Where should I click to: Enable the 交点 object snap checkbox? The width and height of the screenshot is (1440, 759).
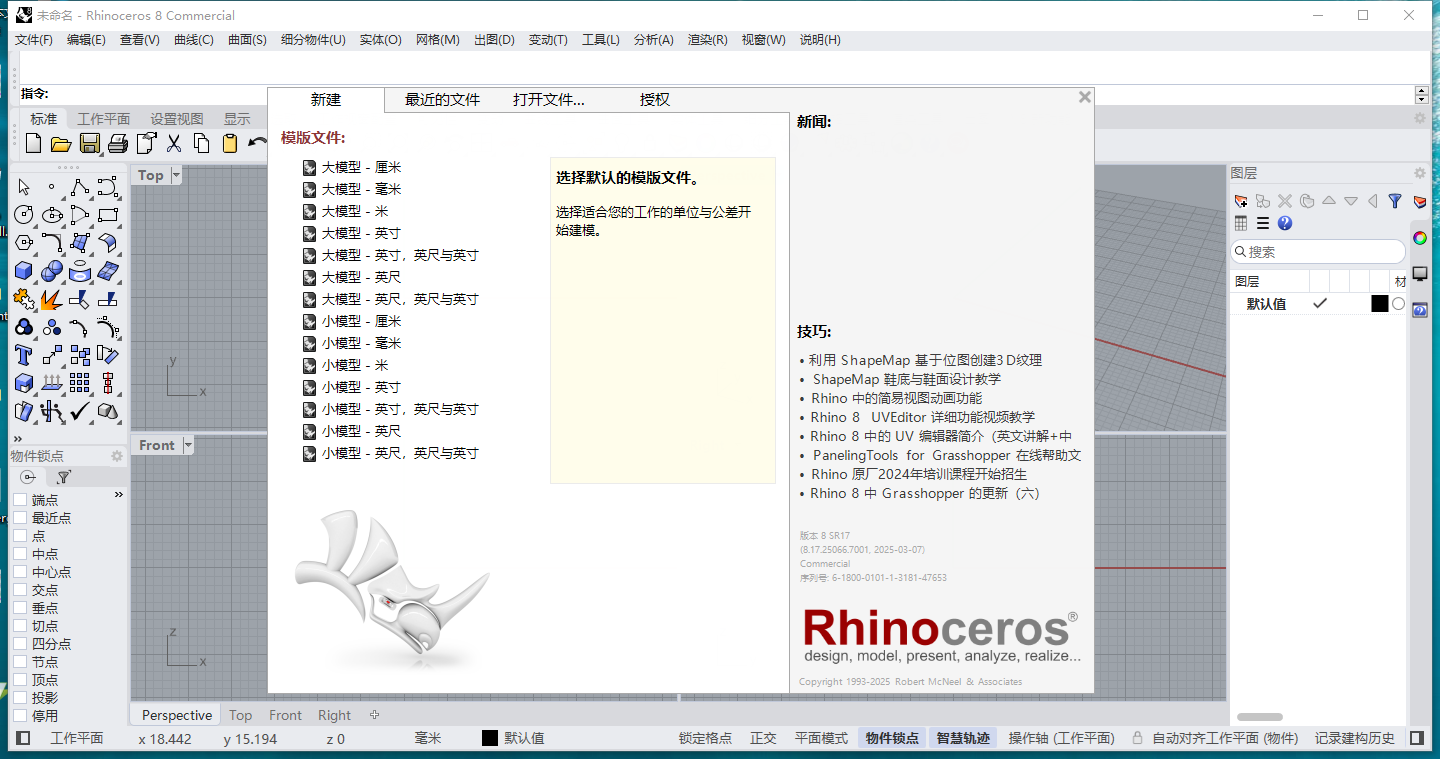pos(19,590)
